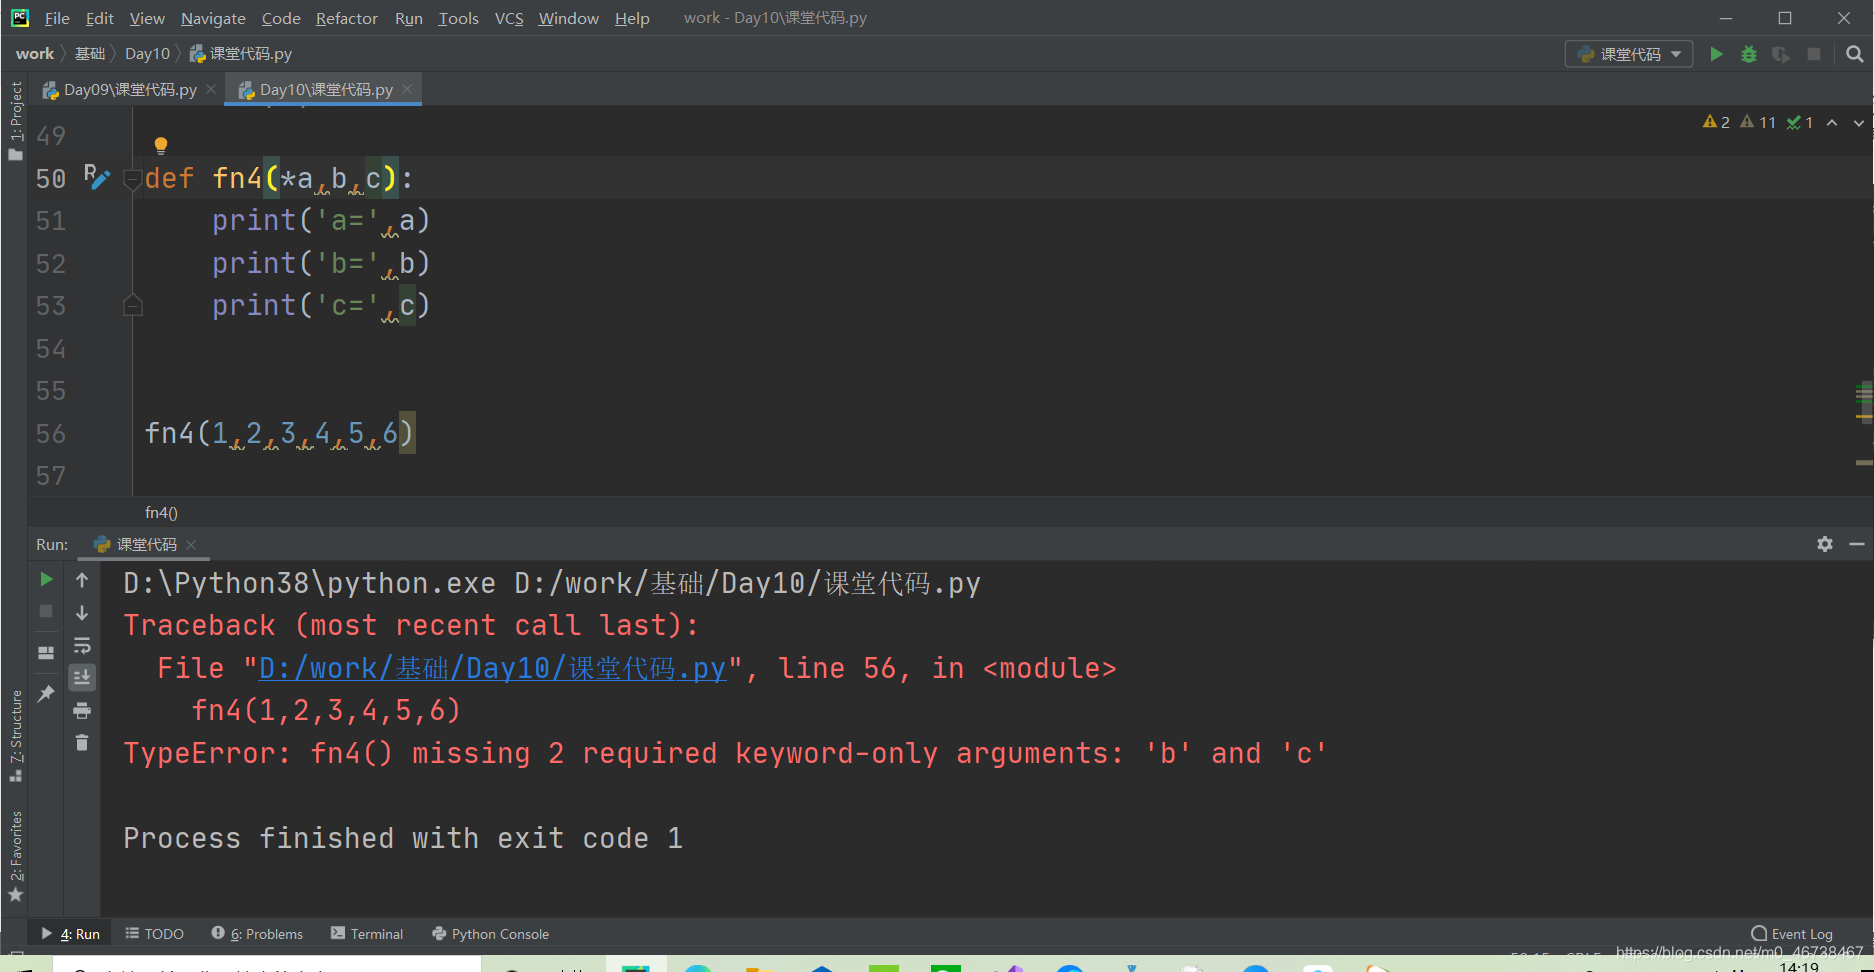The image size is (1874, 972).
Task: Open the run configuration dropdown
Action: coord(1629,54)
